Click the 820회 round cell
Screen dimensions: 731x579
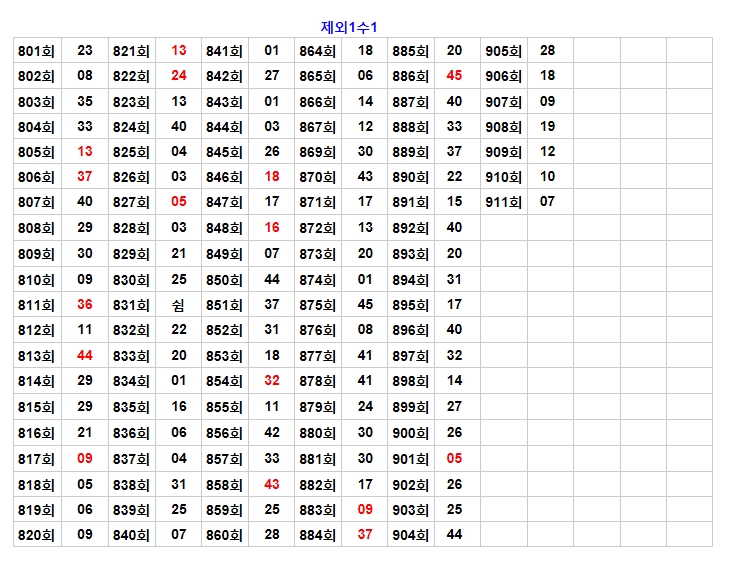[x=36, y=535]
